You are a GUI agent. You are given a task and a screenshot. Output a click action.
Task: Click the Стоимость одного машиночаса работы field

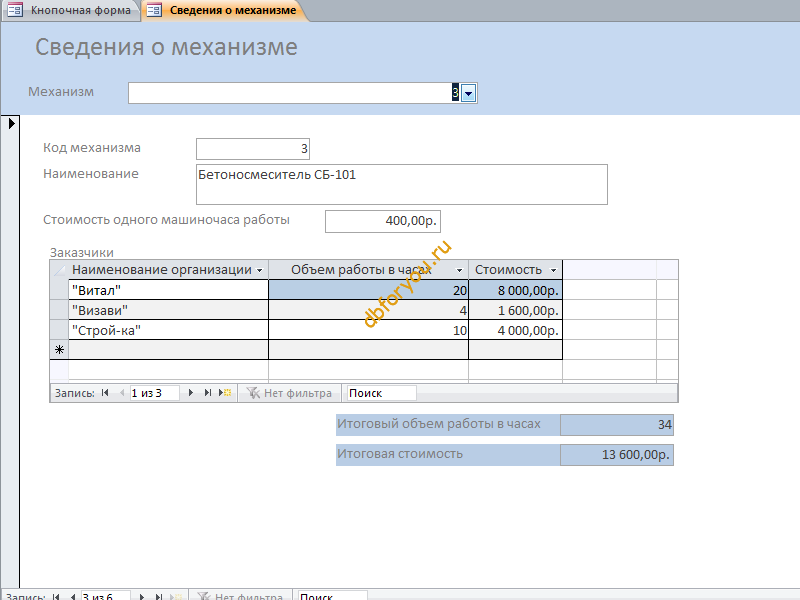(x=383, y=221)
